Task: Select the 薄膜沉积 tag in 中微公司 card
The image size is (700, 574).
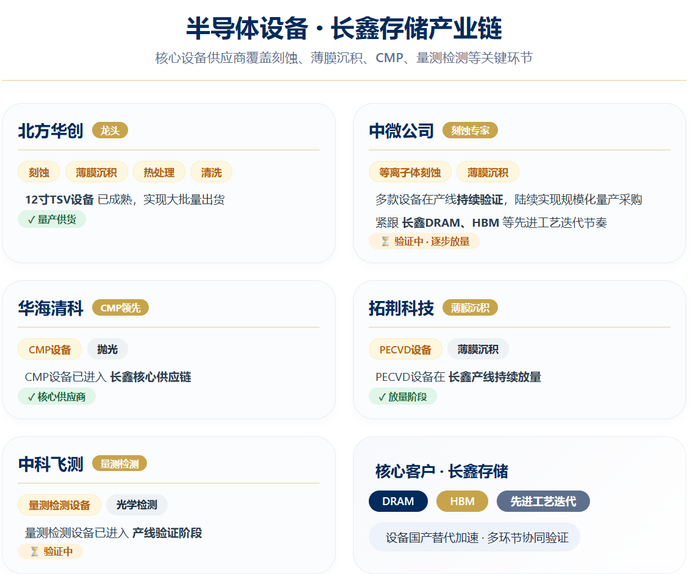Action: point(488,172)
